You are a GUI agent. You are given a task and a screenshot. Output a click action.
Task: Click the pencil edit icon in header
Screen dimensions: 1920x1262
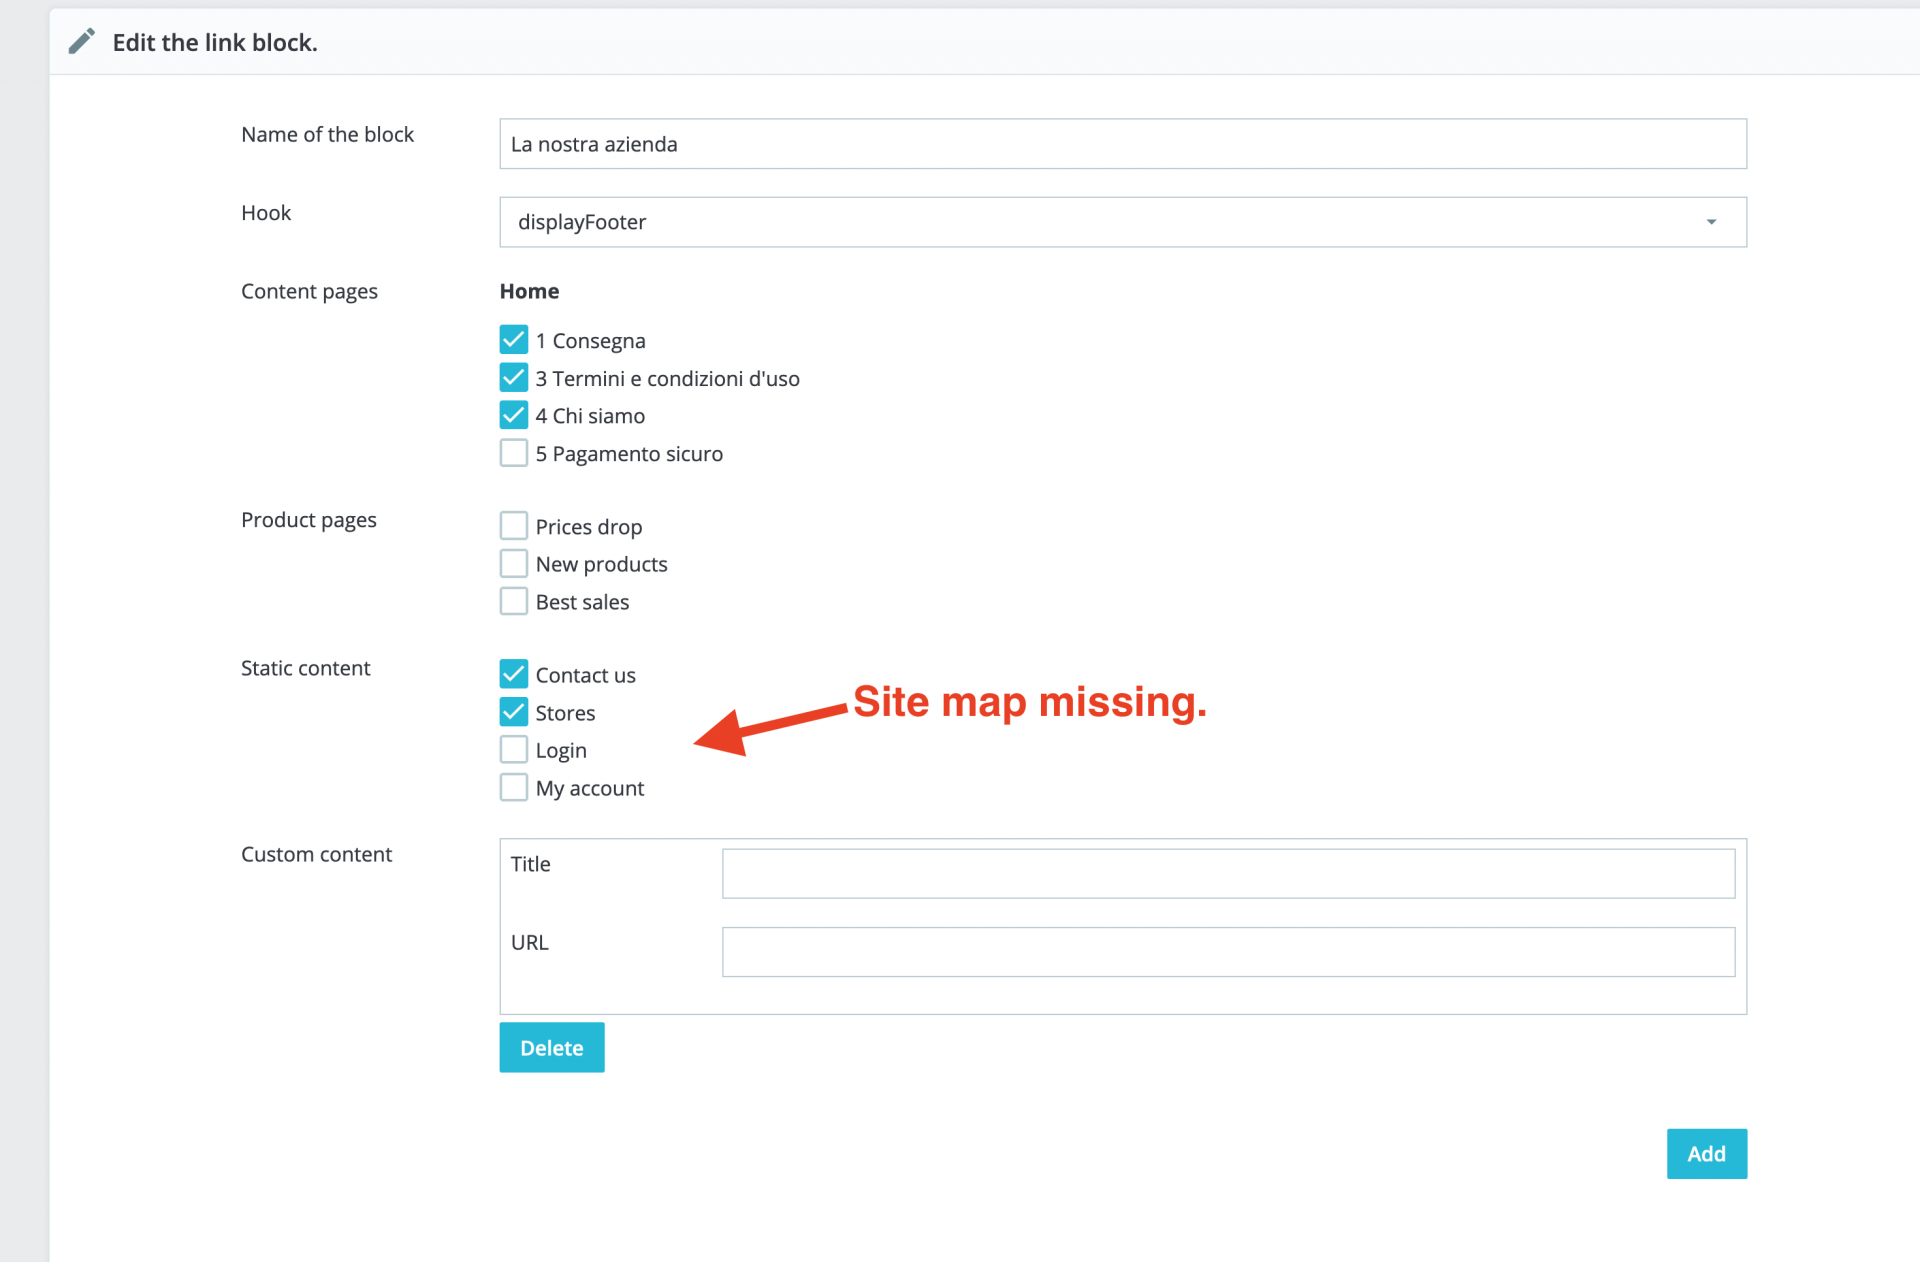pyautogui.click(x=81, y=41)
